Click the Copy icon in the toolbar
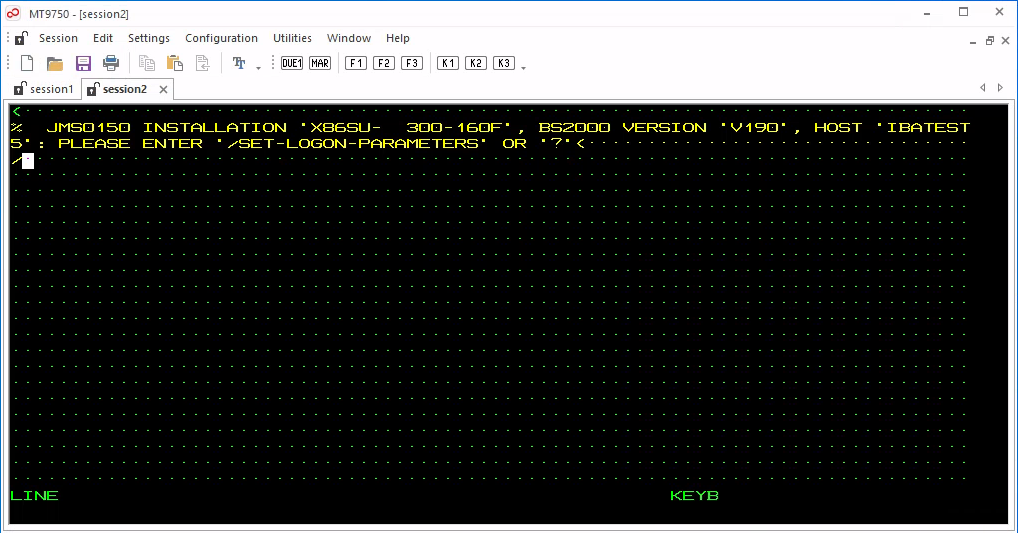This screenshot has width=1018, height=533. [x=147, y=63]
